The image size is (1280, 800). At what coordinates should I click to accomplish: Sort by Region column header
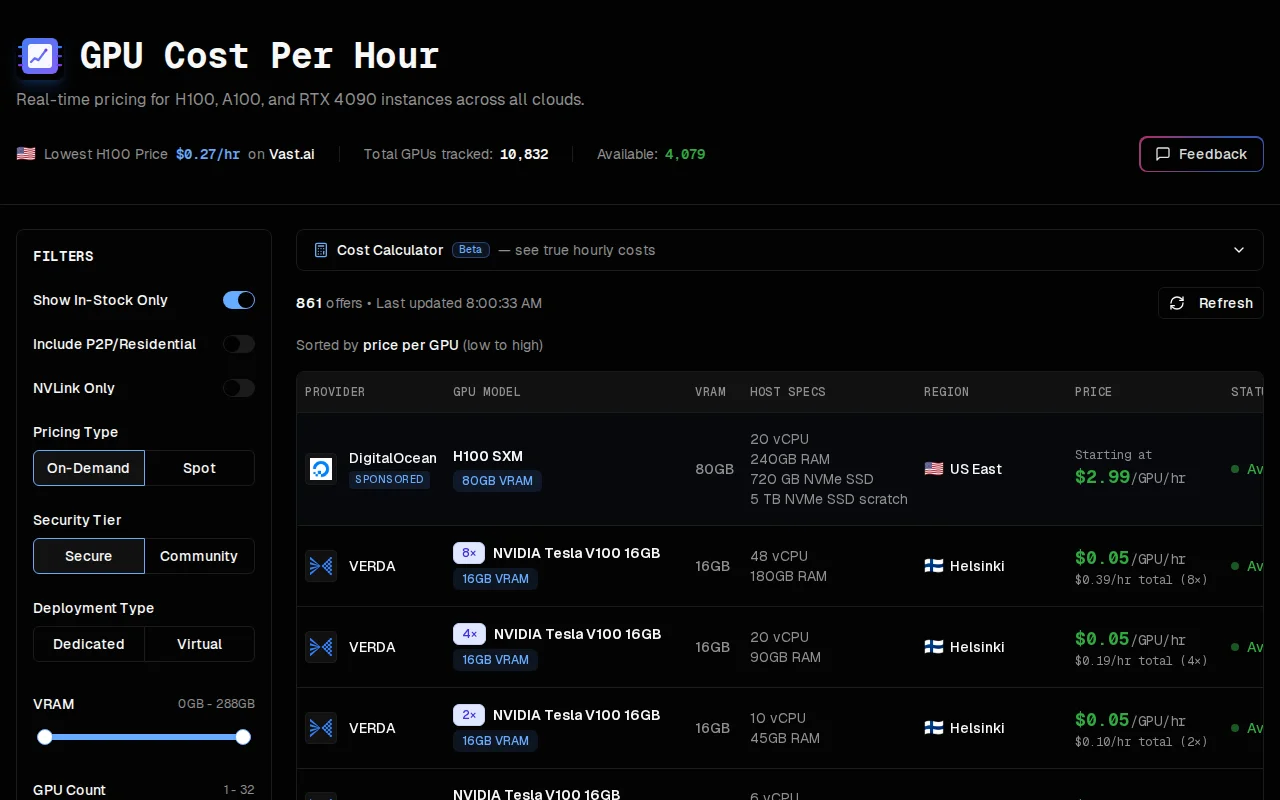pyautogui.click(x=946, y=392)
